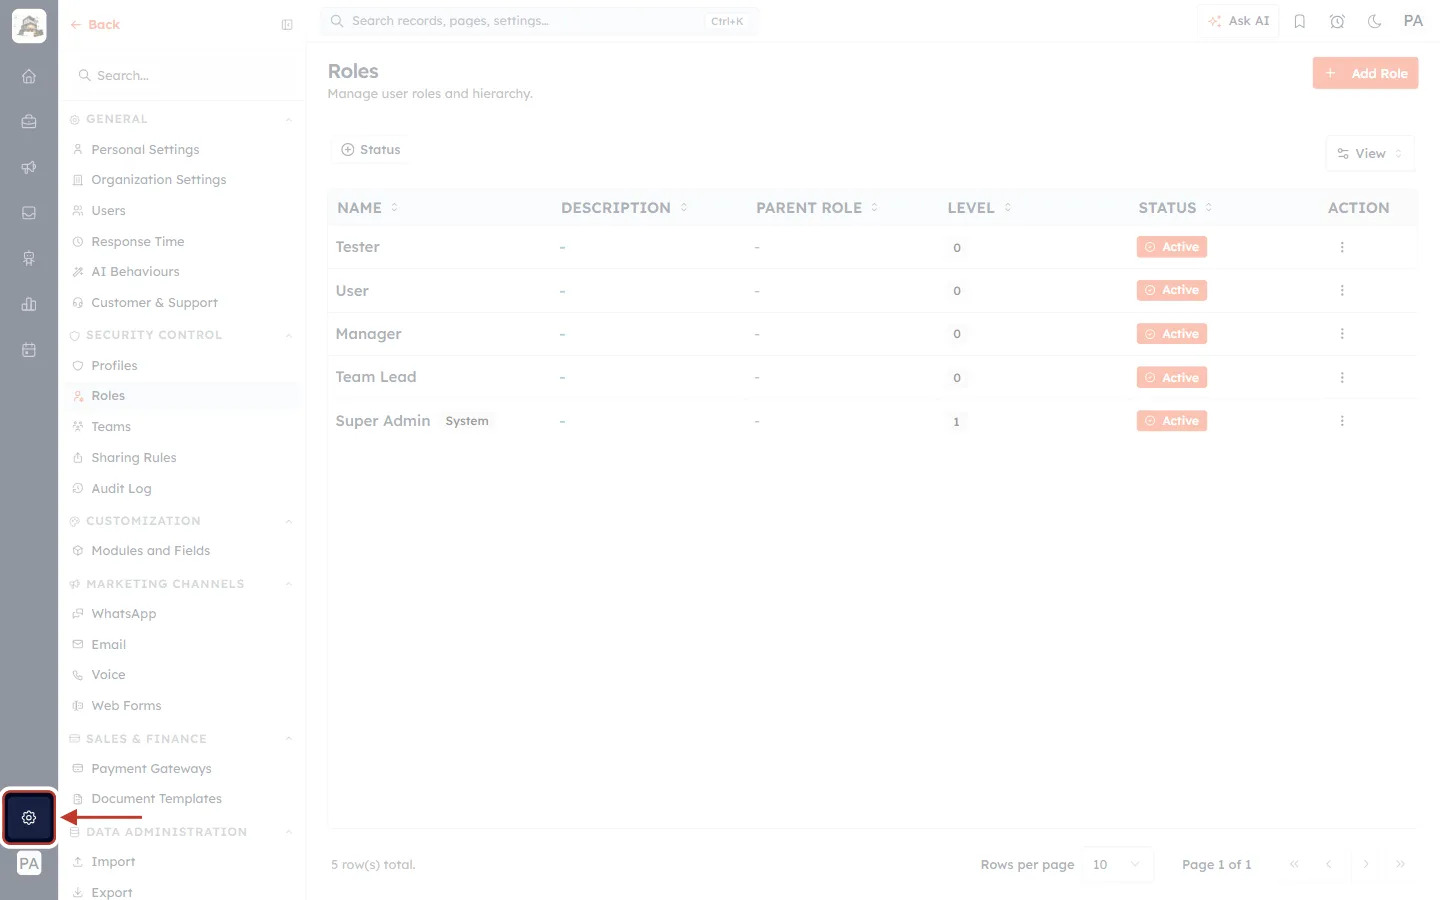Collapse the Marketing Channels section chevron

[289, 585]
